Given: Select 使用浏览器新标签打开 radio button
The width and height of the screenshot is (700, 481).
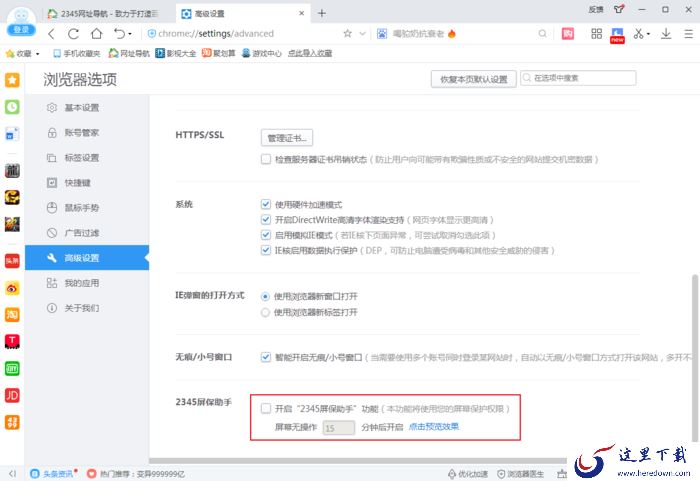Looking at the screenshot, I should tap(265, 312).
